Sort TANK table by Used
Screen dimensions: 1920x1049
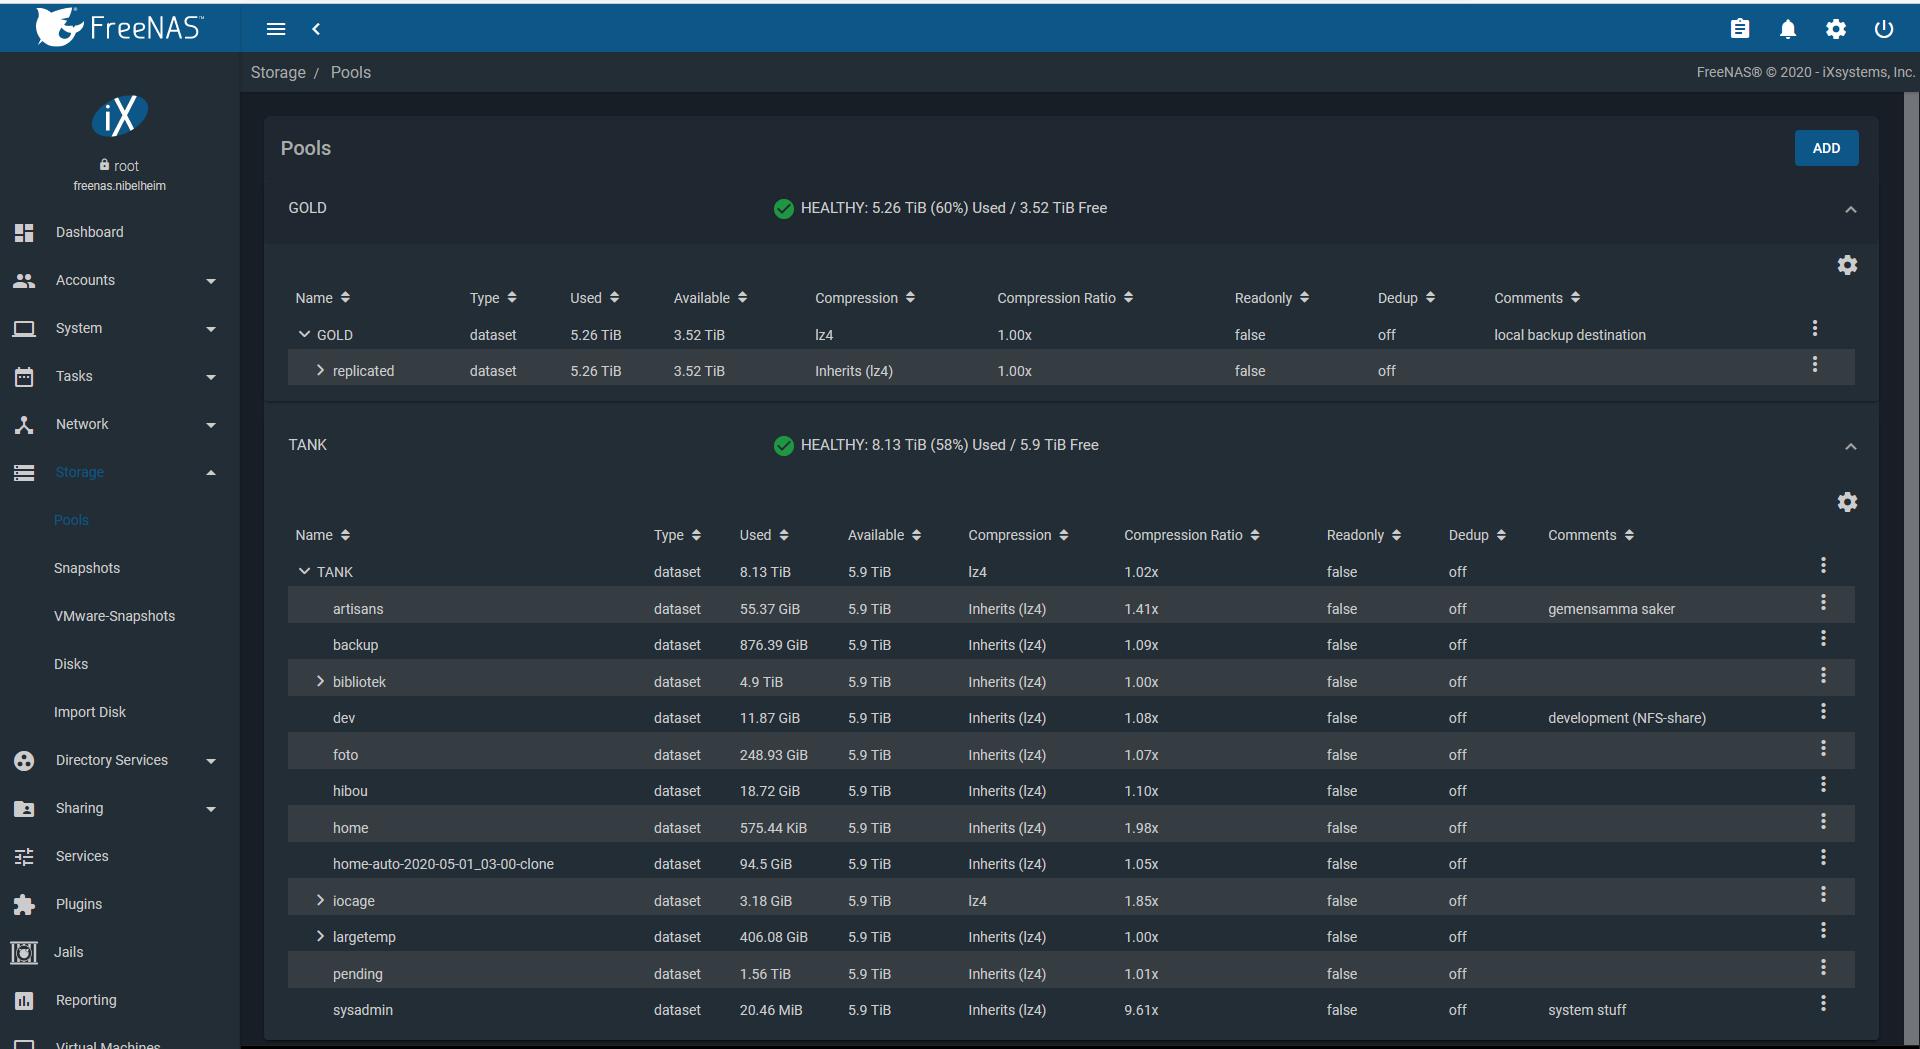point(765,535)
